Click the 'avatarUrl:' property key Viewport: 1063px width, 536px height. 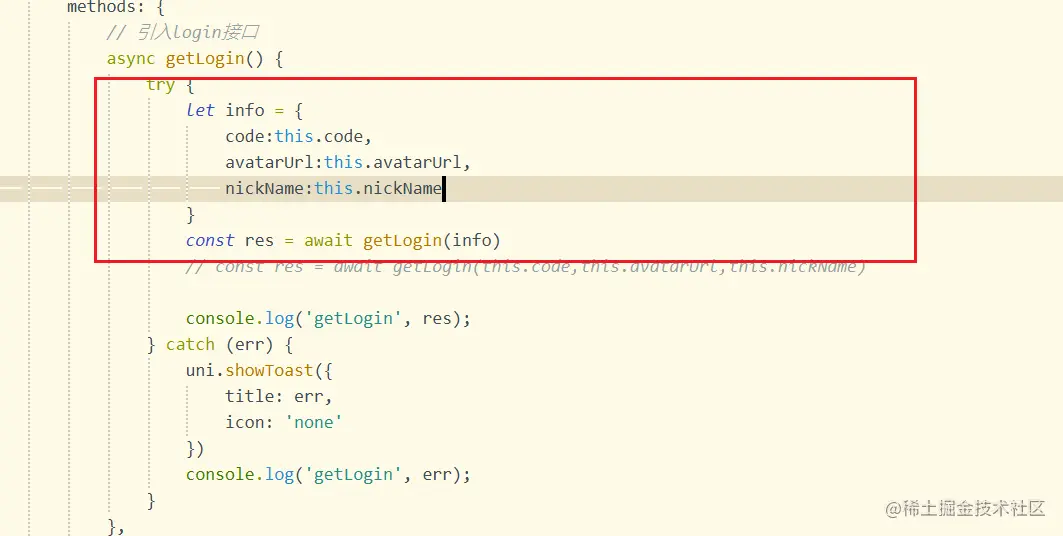coord(275,163)
